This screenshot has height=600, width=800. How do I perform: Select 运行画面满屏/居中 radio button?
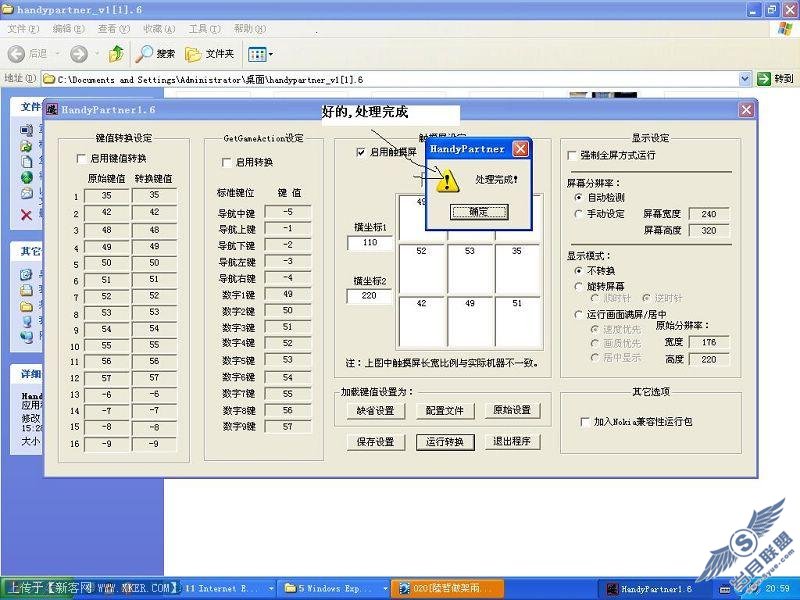click(x=578, y=314)
